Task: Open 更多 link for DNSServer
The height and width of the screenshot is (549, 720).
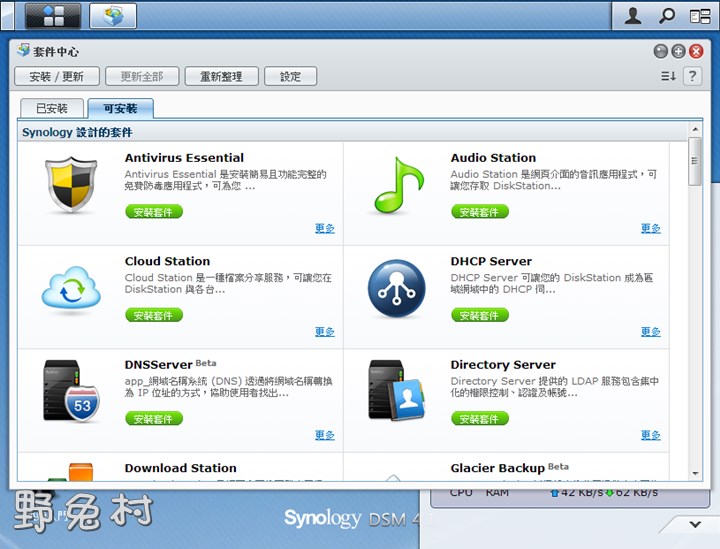Action: coord(325,435)
